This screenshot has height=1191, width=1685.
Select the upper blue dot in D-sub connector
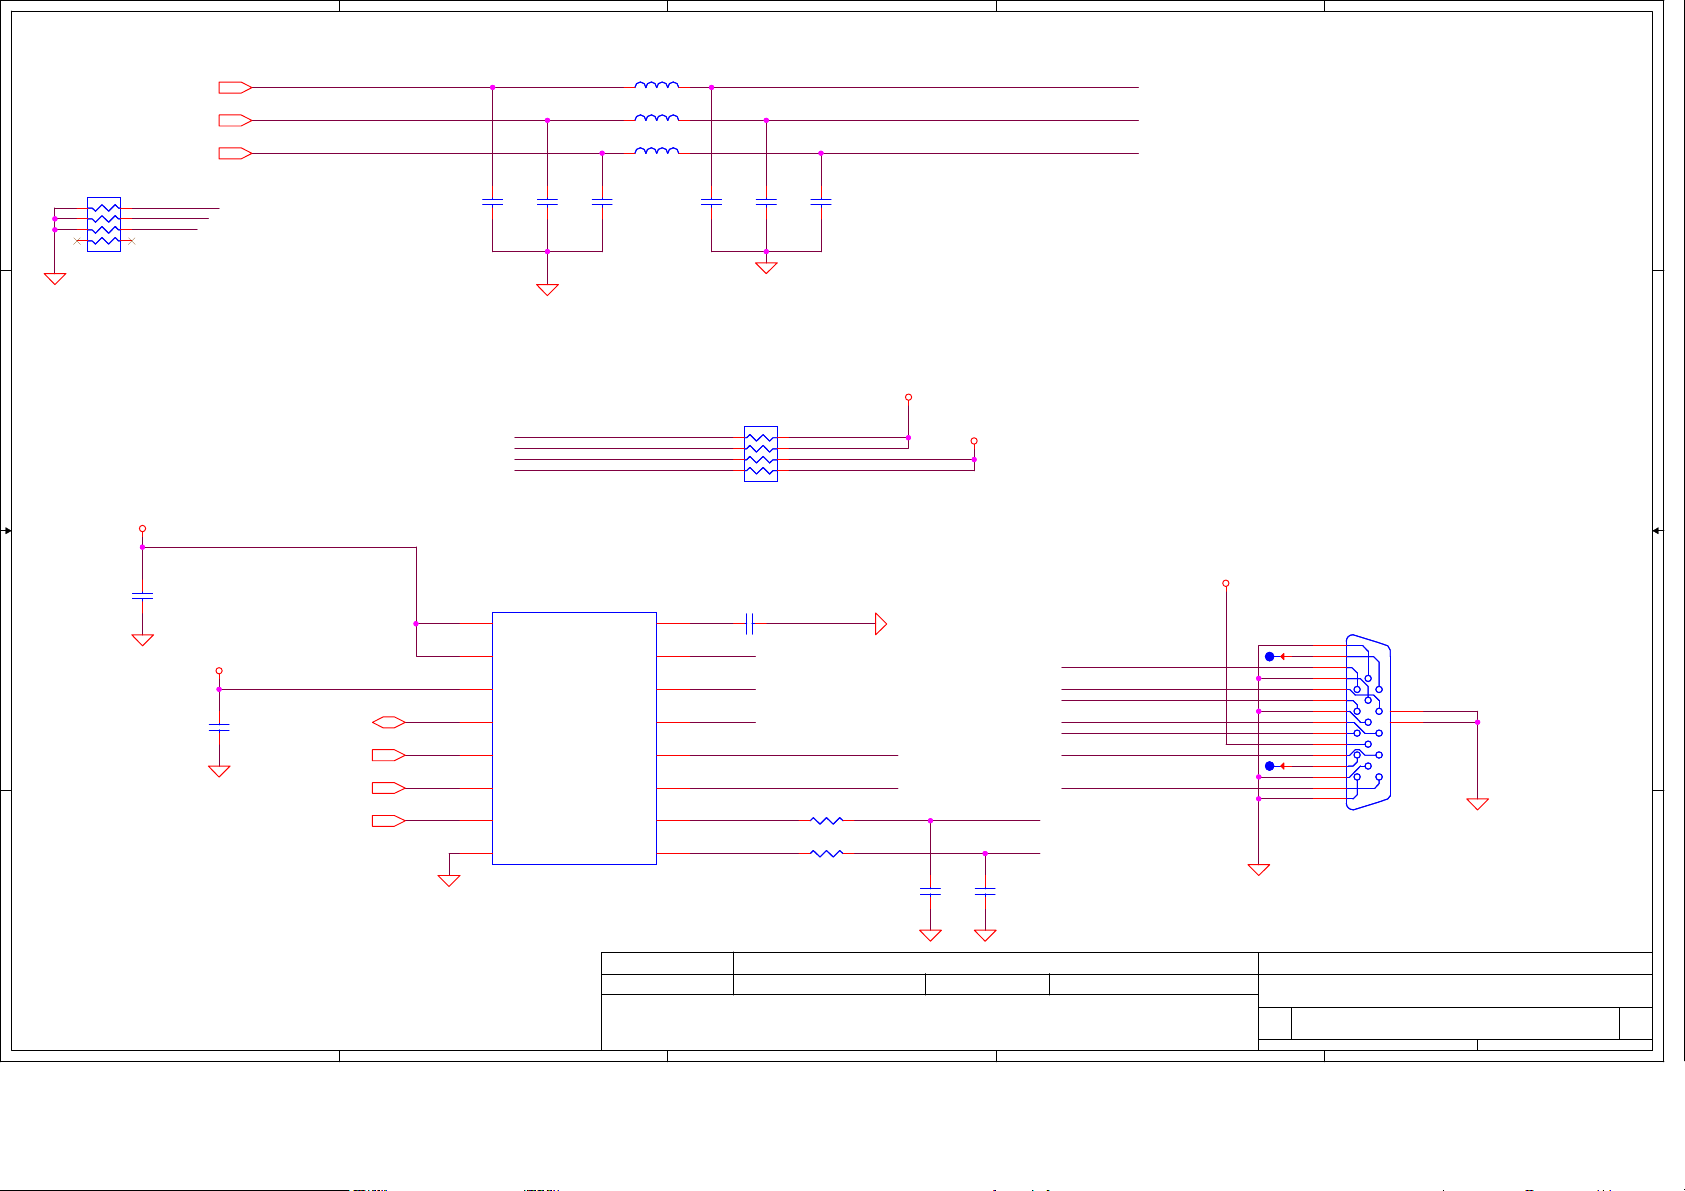tap(1270, 657)
